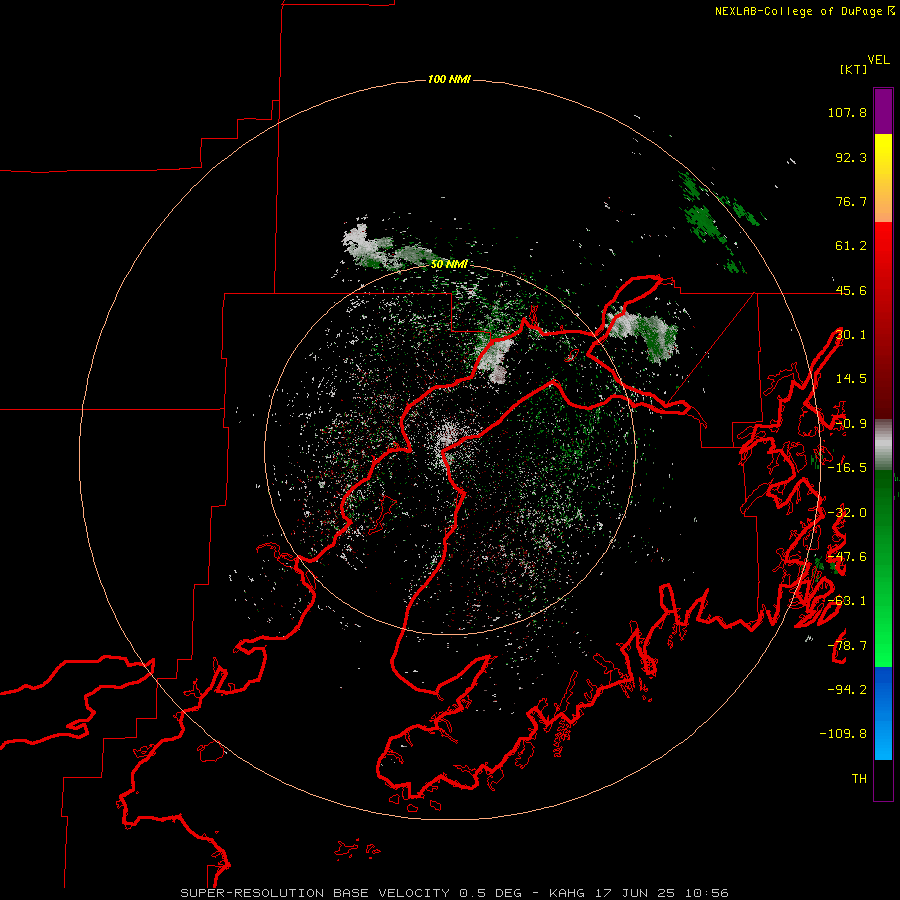The height and width of the screenshot is (900, 900).
Task: Click the 76.7 scale value
Action: pyautogui.click(x=851, y=201)
